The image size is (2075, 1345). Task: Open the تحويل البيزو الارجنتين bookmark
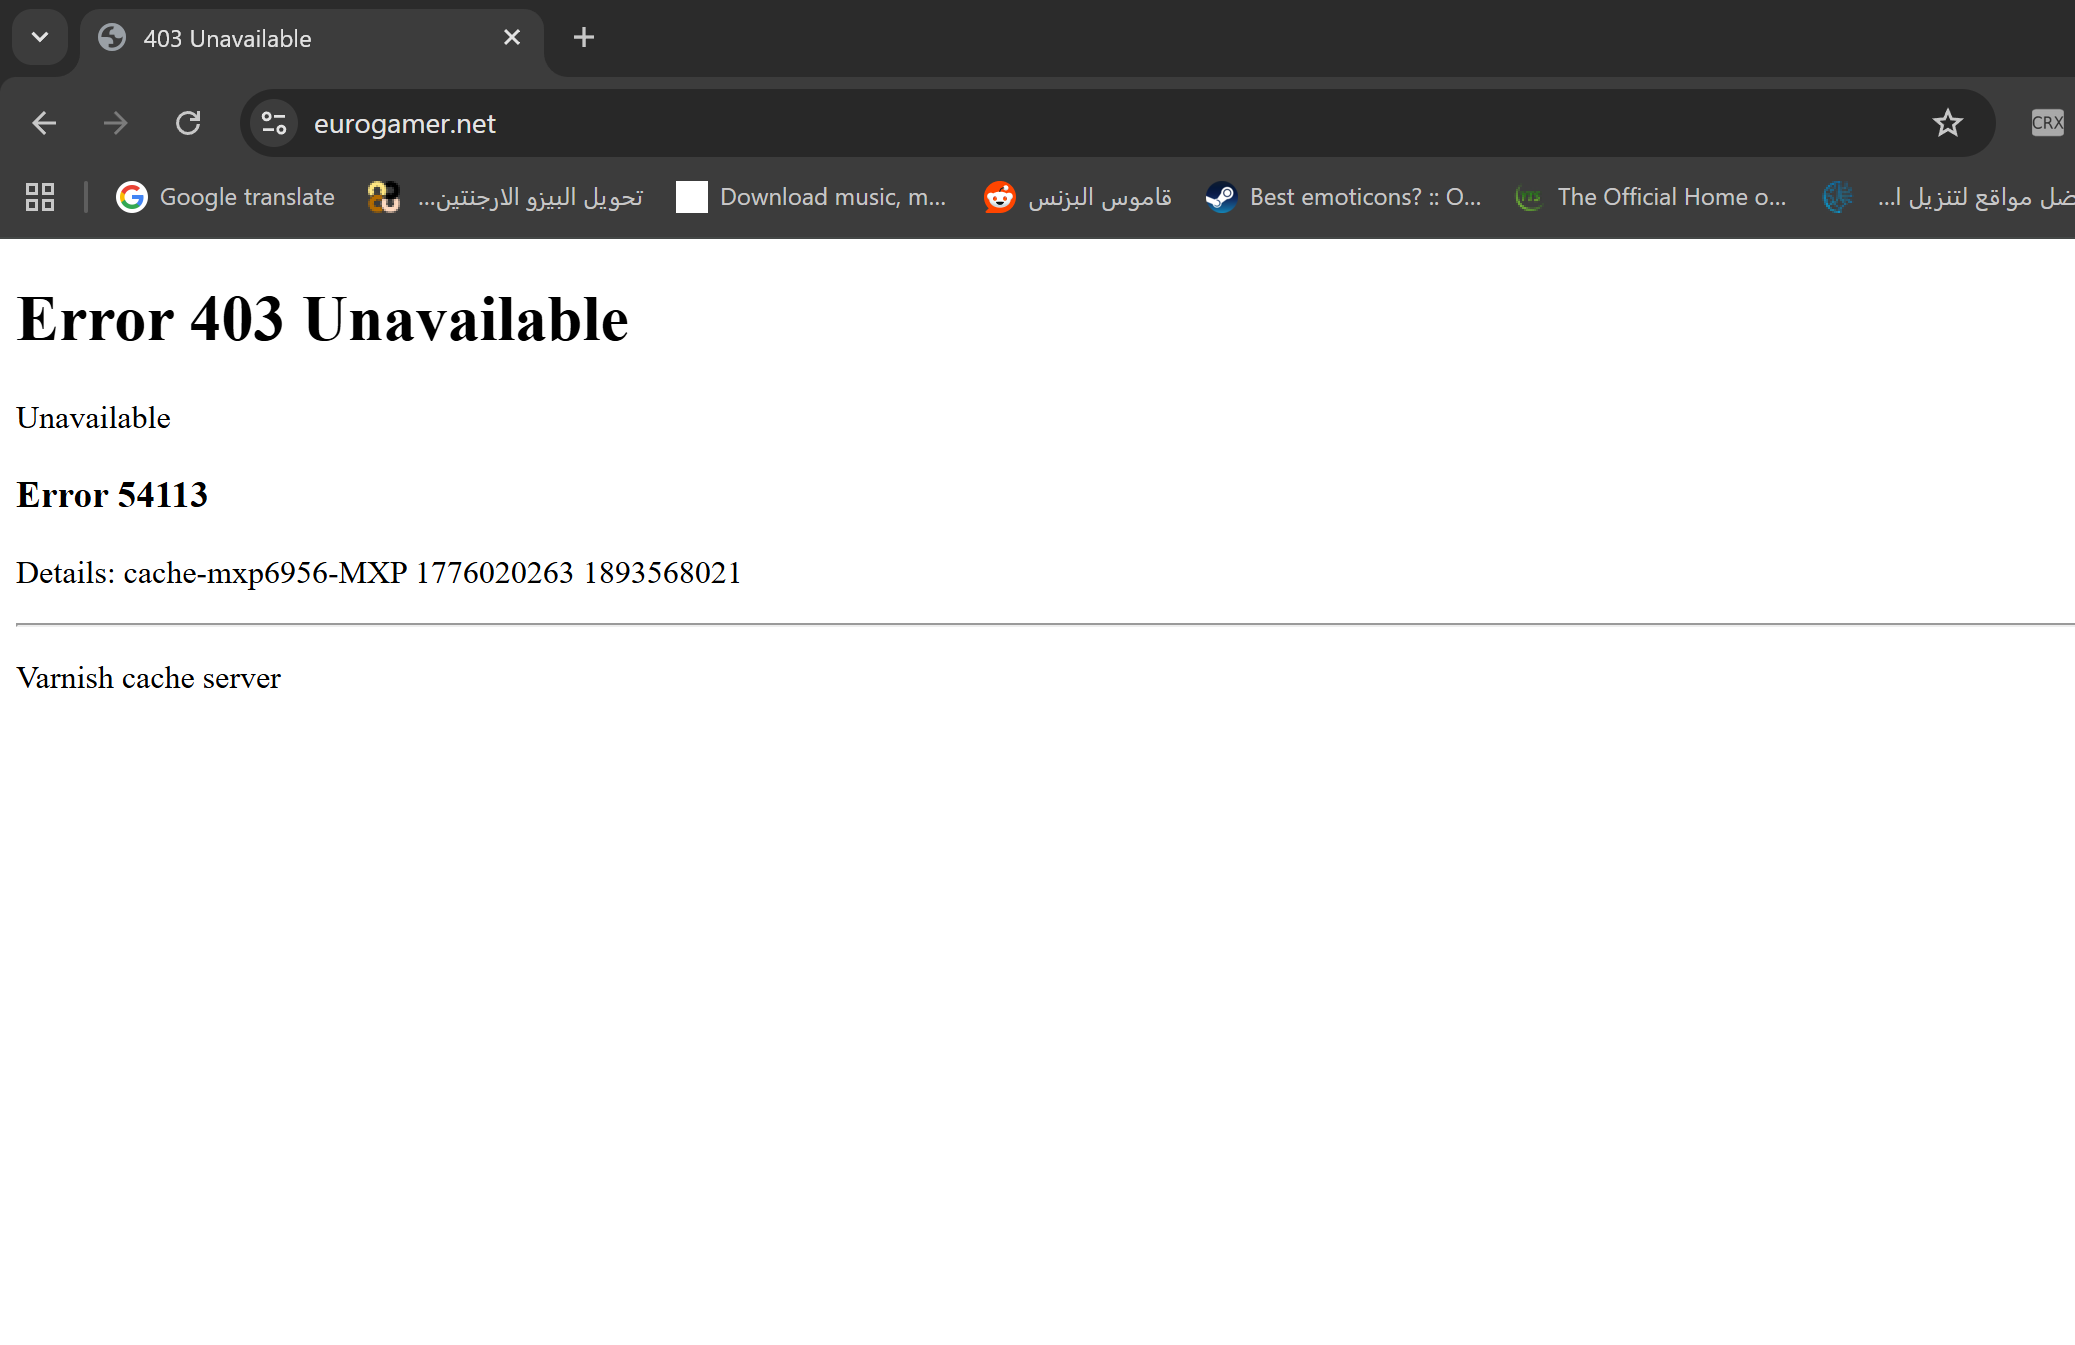(x=506, y=197)
